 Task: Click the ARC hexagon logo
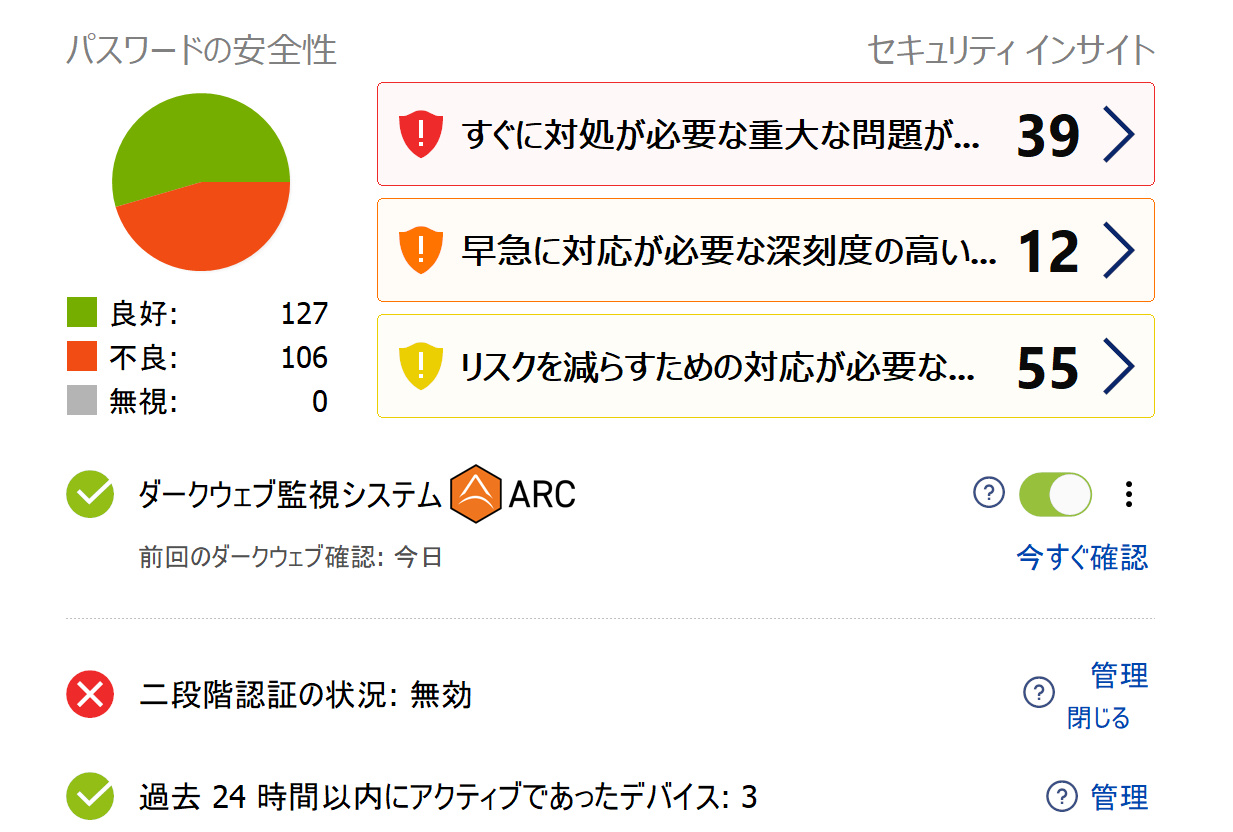tap(476, 494)
